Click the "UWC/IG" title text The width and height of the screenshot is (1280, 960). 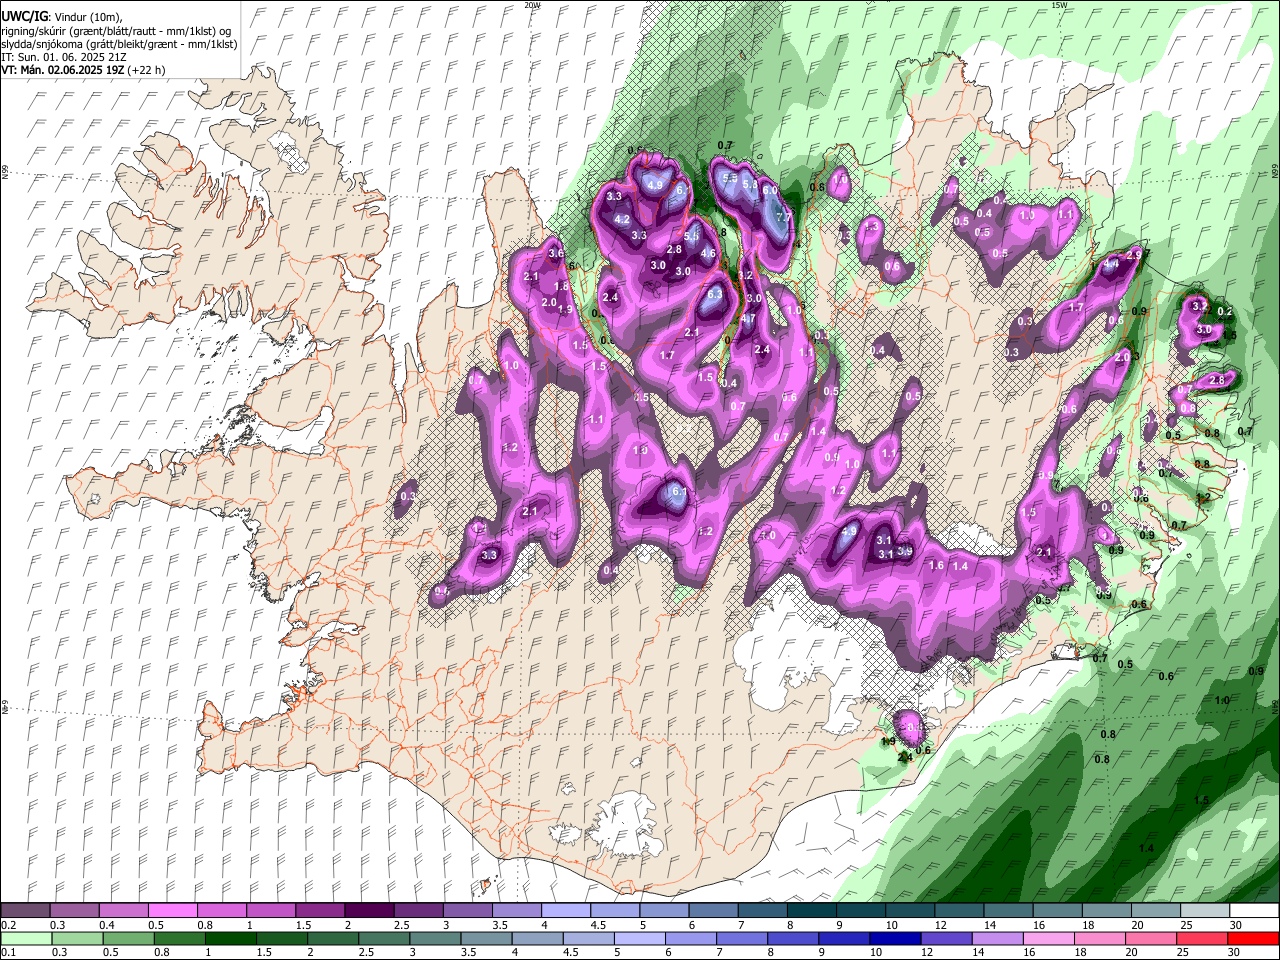[24, 17]
